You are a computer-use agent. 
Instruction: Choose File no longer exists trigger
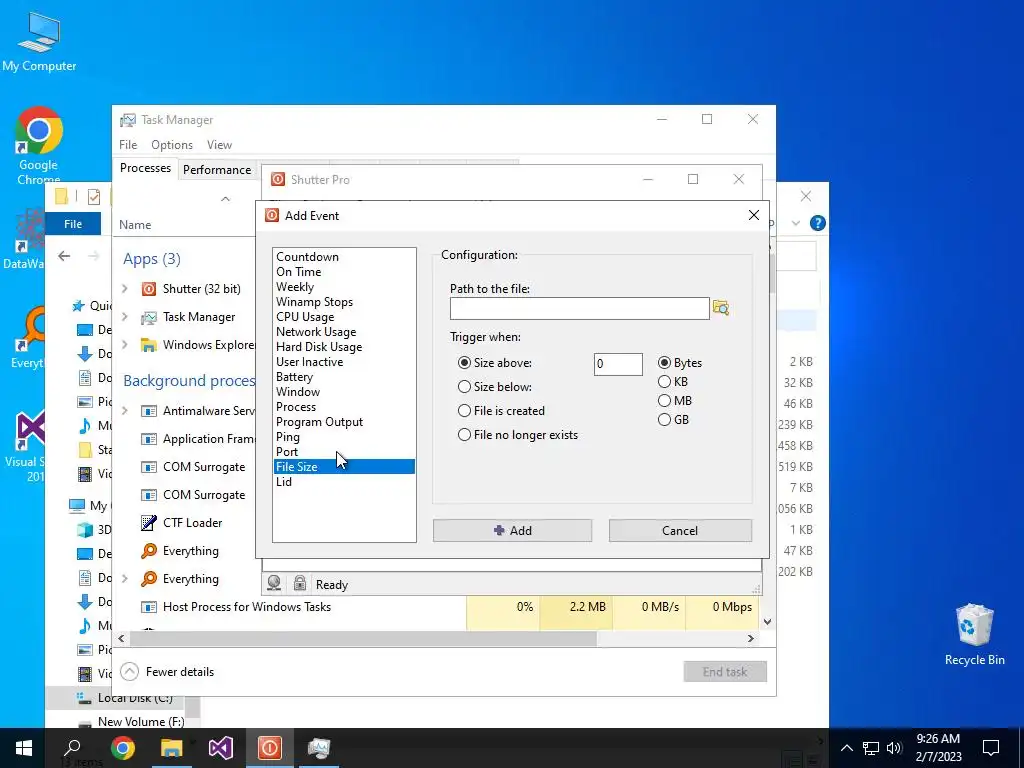coord(464,435)
